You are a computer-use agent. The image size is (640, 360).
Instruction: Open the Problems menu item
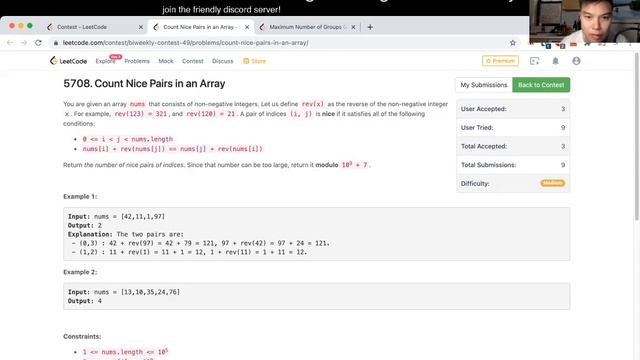[137, 61]
